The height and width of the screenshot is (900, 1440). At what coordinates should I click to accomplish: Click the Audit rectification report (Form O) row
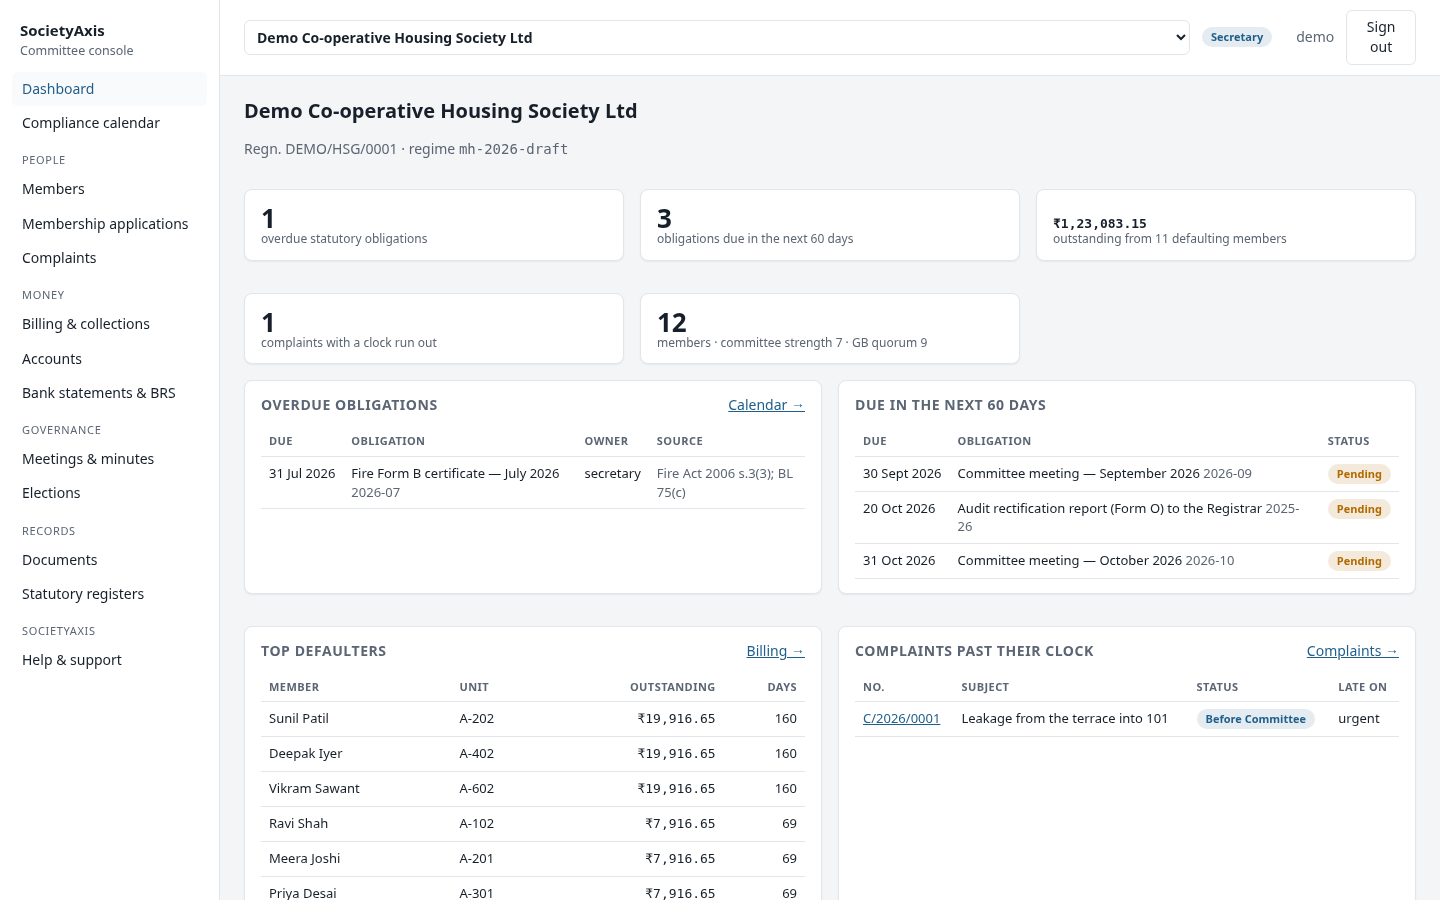coord(1126,518)
